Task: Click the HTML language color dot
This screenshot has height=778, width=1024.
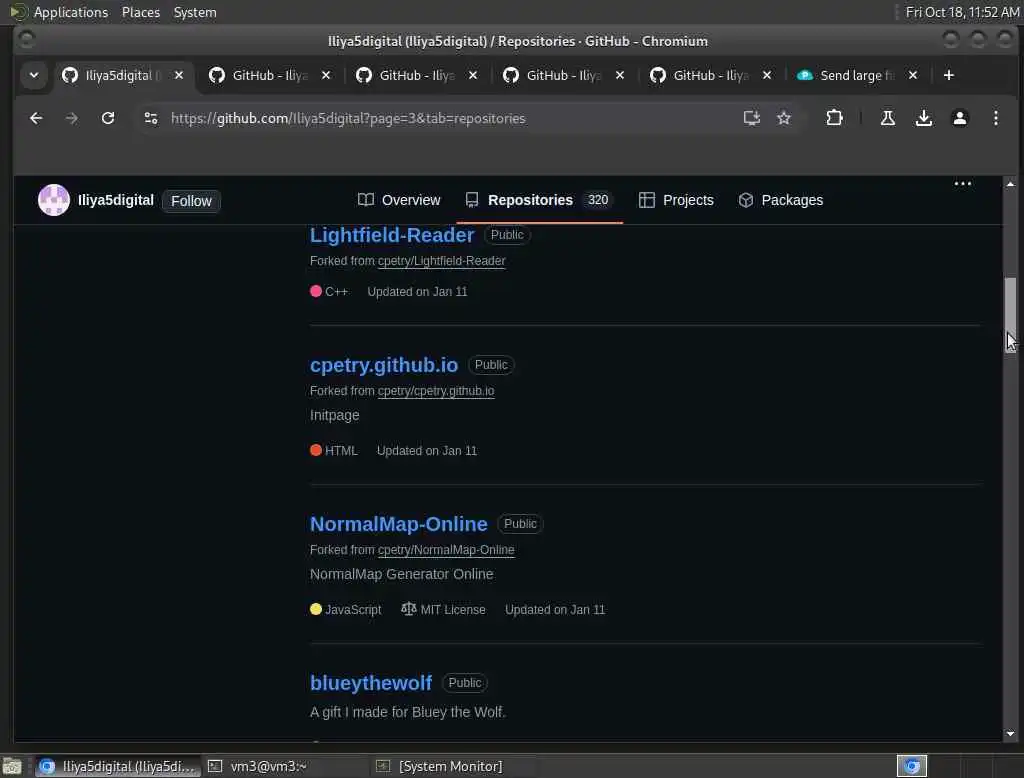Action: point(316,450)
